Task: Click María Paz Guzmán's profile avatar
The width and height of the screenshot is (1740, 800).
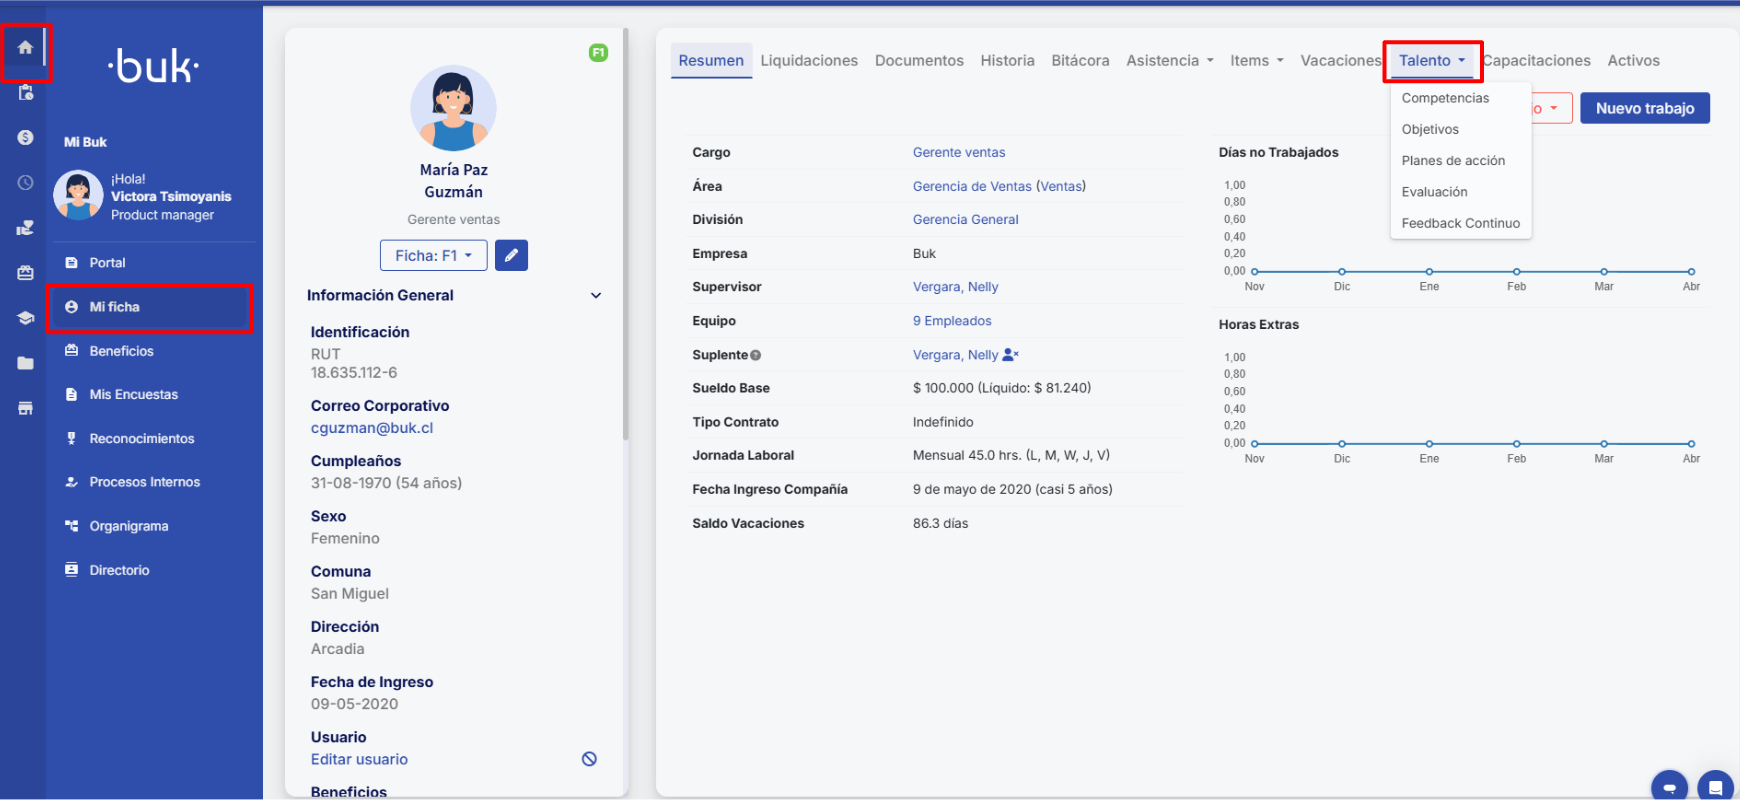Action: [x=453, y=108]
